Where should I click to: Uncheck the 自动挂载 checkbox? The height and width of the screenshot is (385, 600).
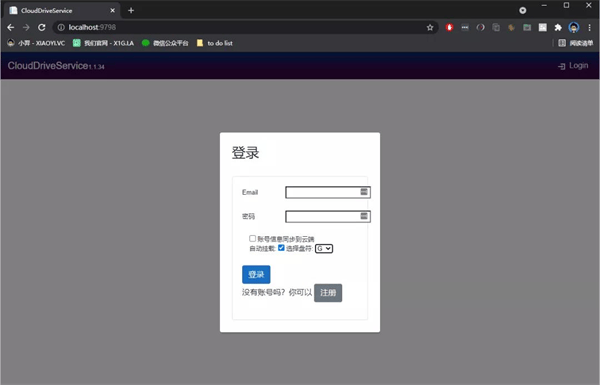tap(281, 248)
